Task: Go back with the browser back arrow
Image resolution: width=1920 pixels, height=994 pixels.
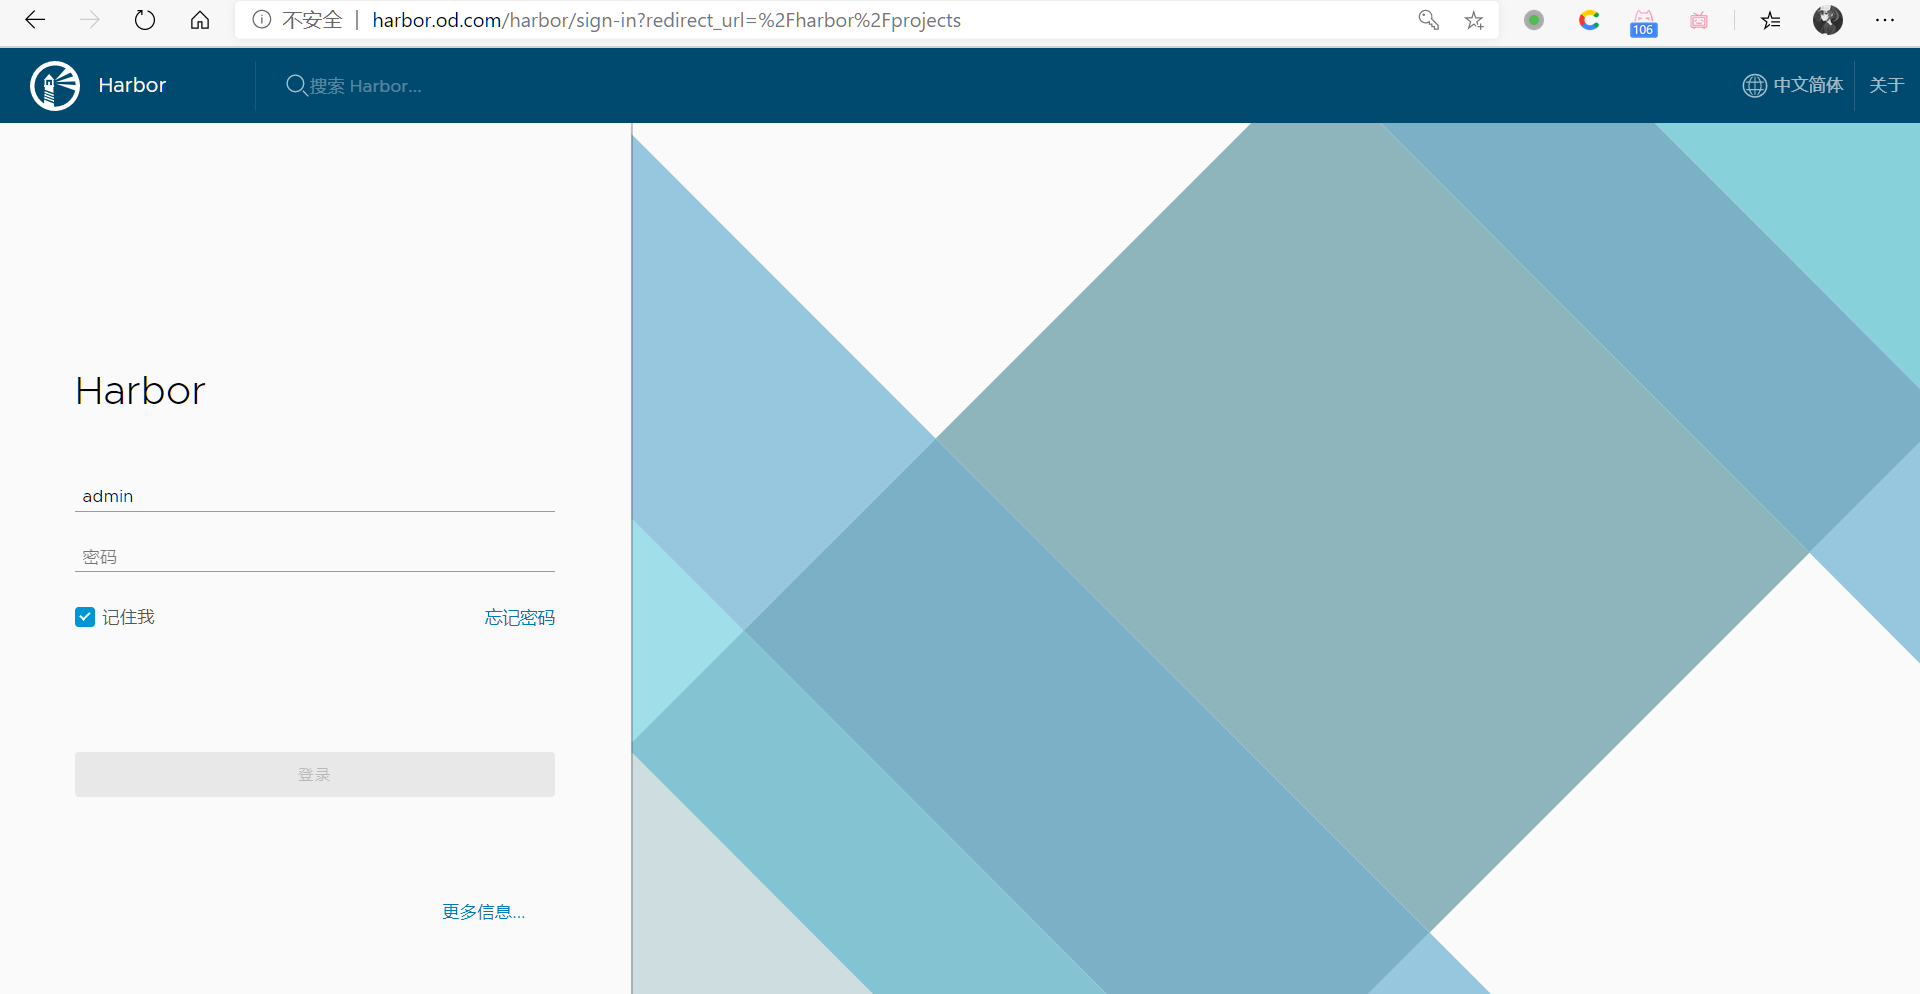Action: click(x=35, y=20)
